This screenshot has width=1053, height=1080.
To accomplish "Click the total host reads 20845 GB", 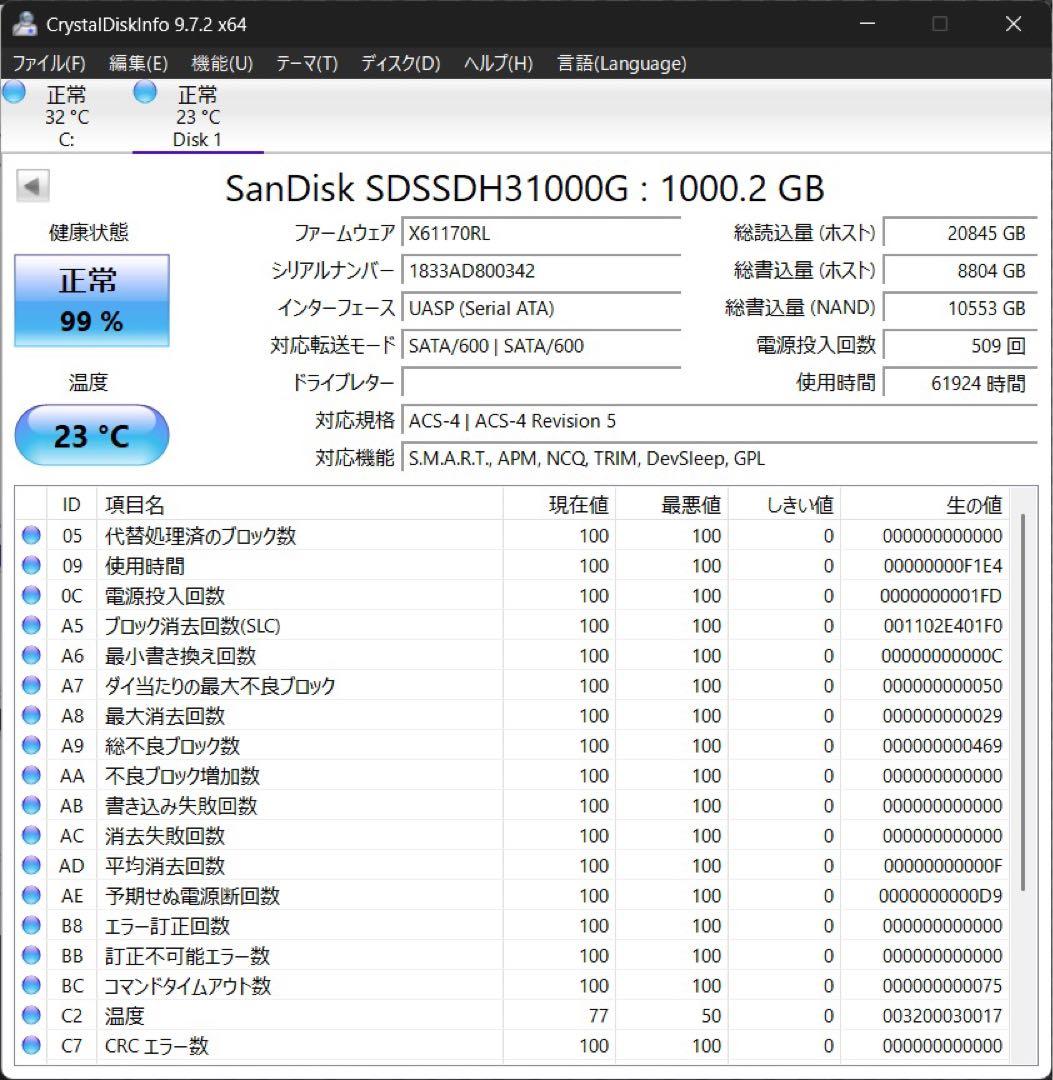I will (x=960, y=233).
